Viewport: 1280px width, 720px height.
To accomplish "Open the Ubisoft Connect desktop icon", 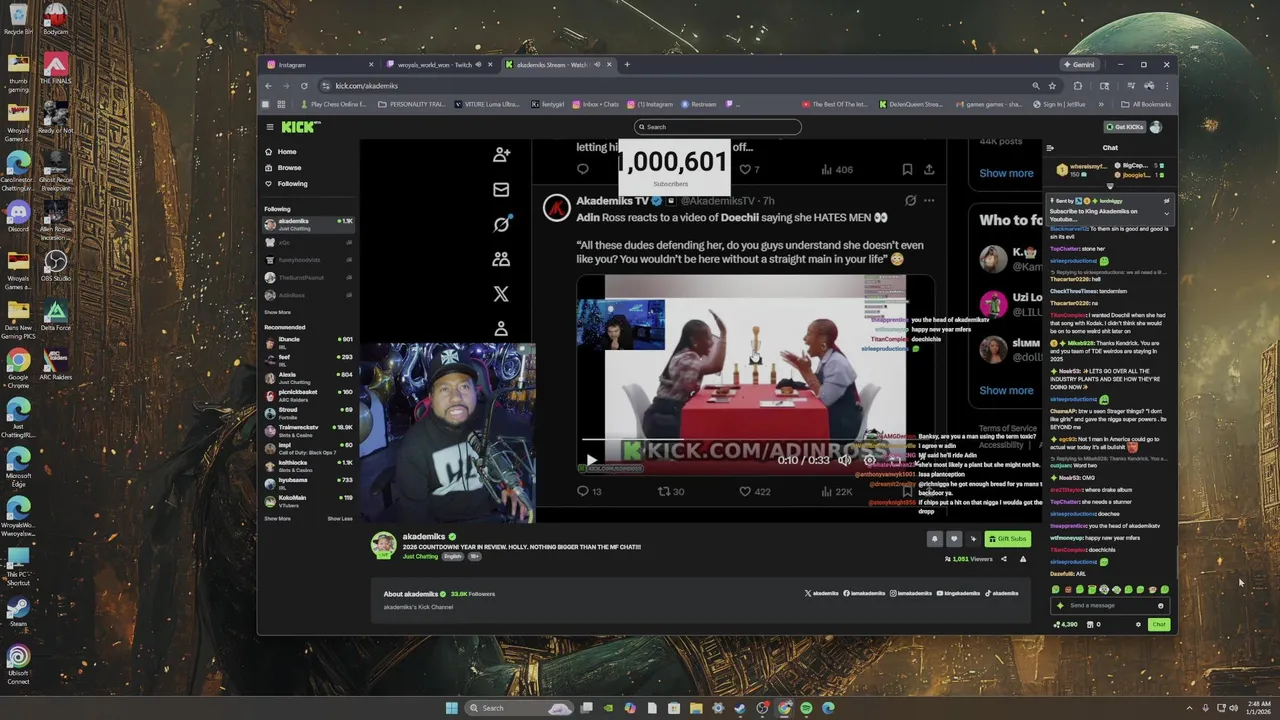I will 18,665.
